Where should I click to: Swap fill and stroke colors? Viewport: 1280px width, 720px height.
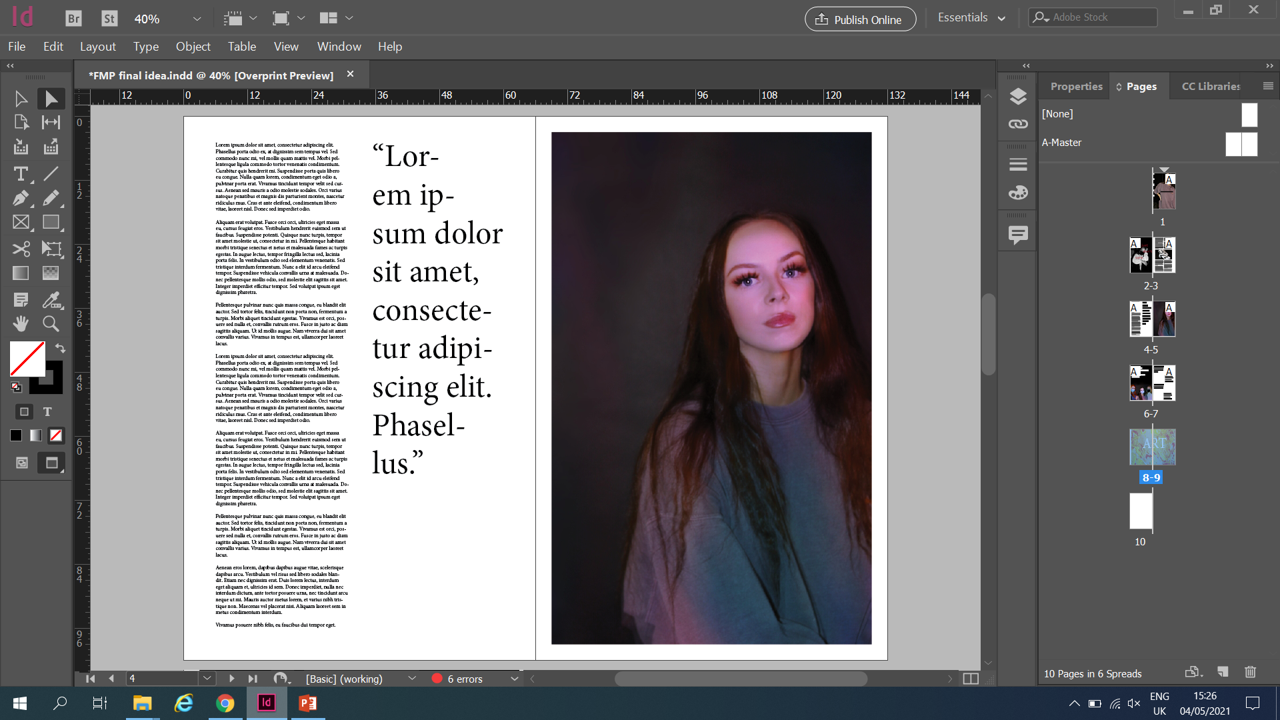tap(60, 349)
